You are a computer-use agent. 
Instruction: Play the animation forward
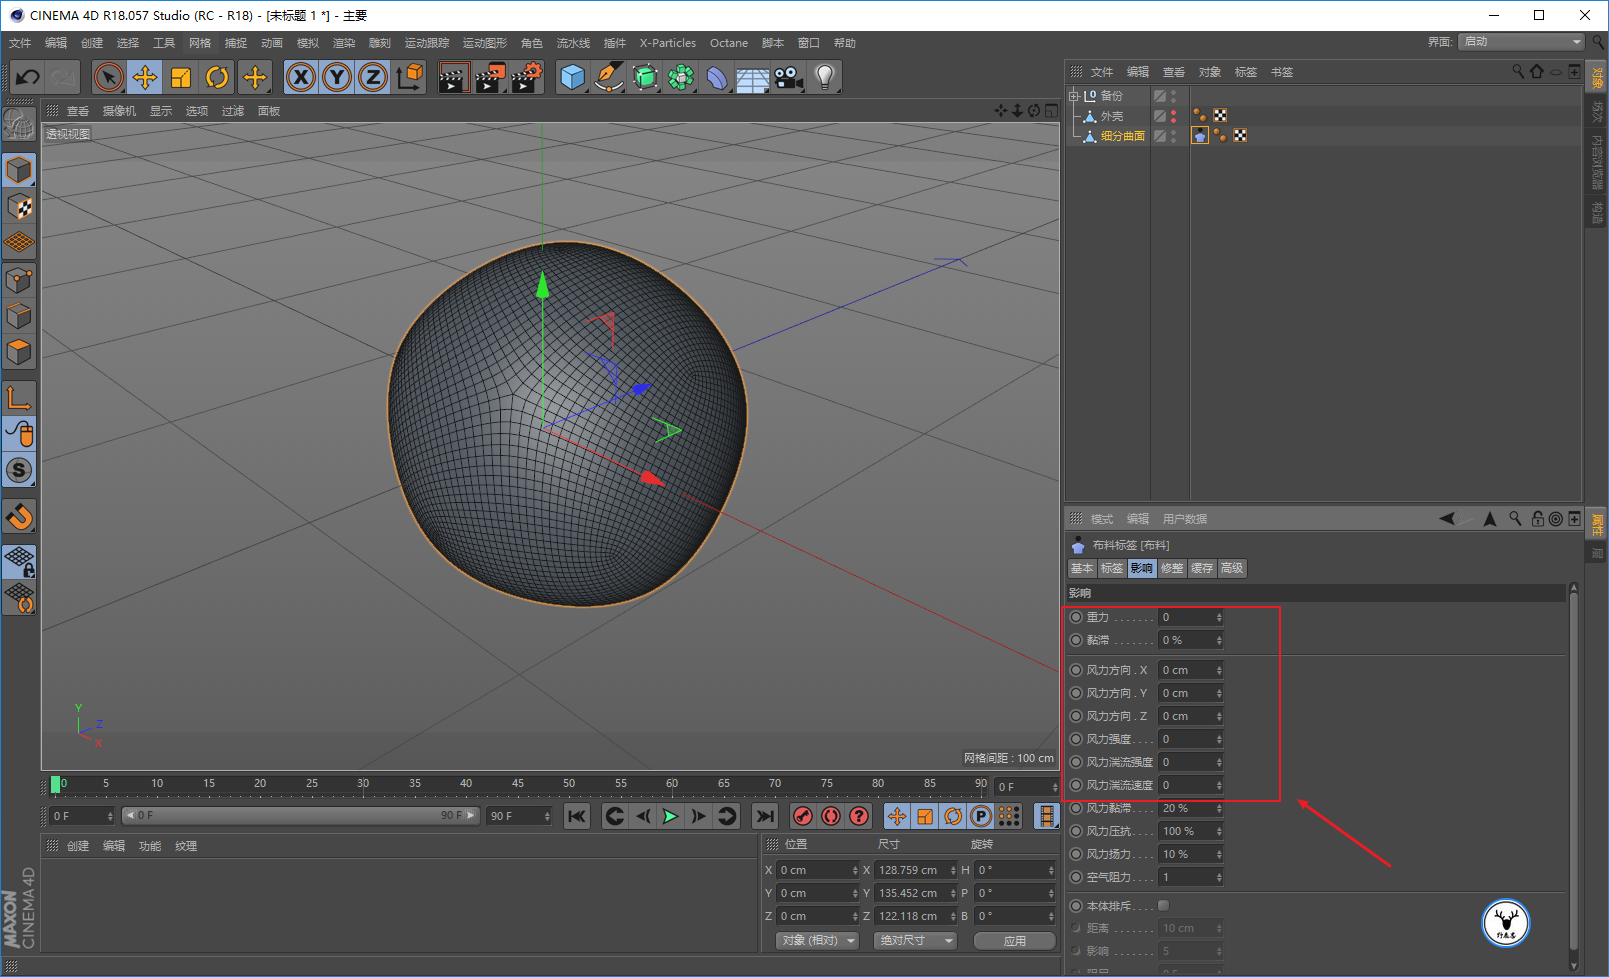click(x=671, y=817)
